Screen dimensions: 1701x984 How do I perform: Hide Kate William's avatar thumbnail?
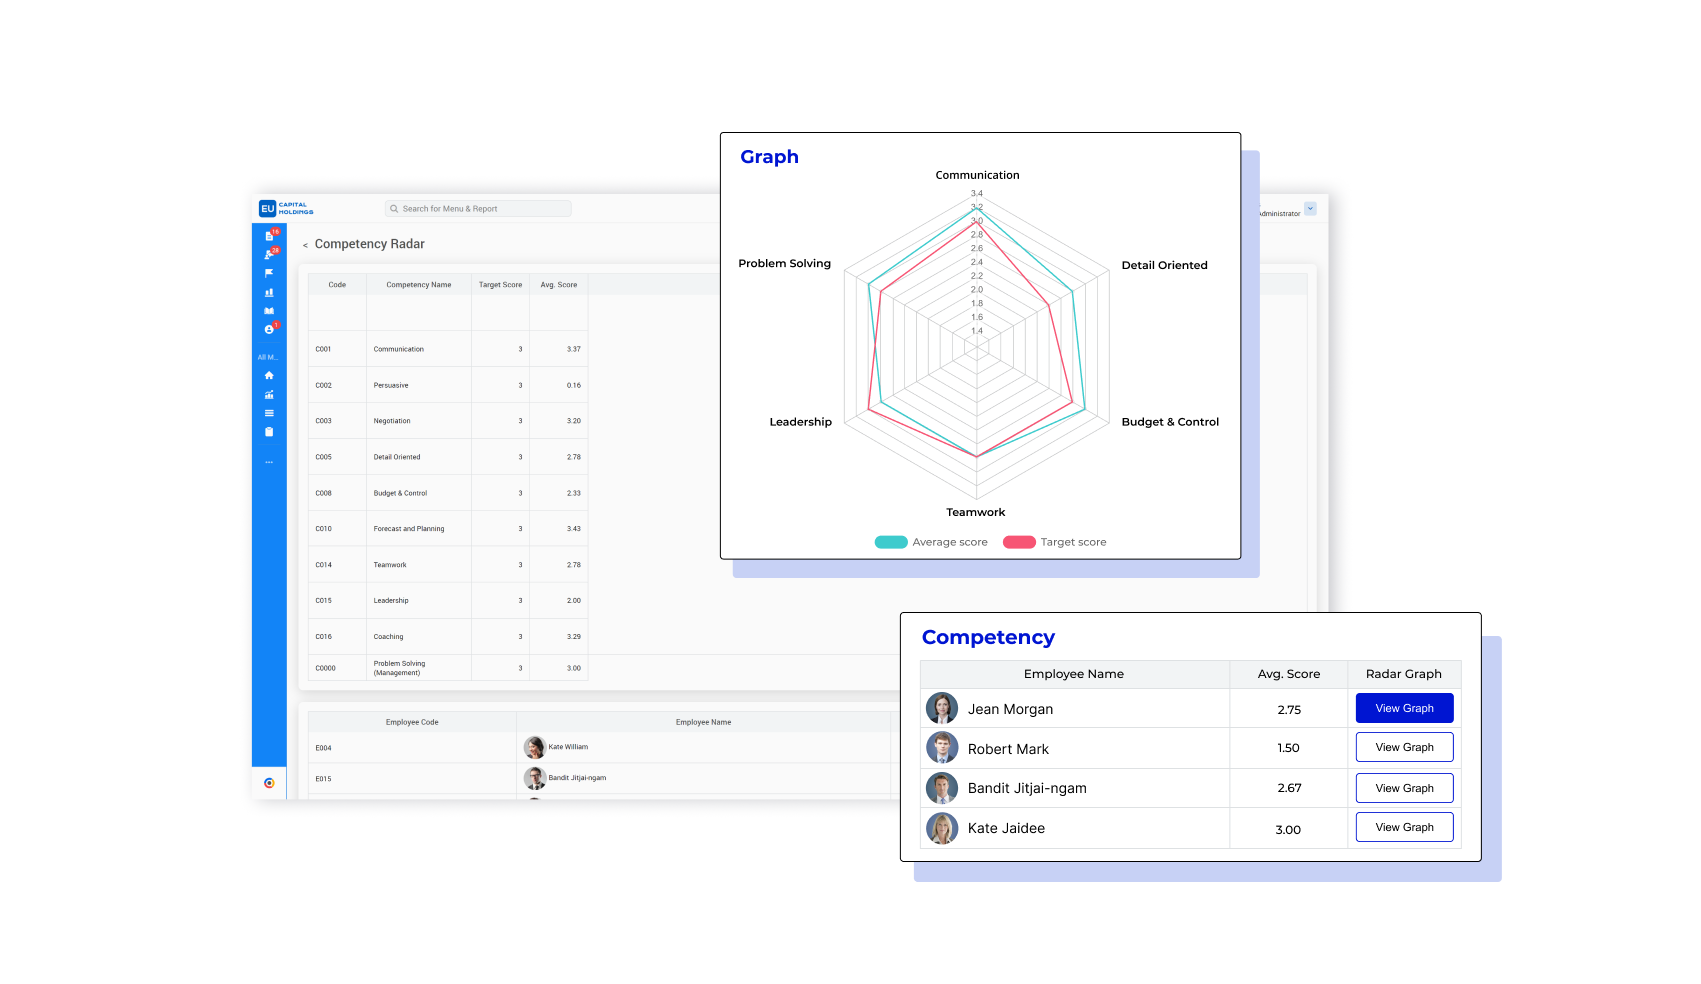[535, 747]
